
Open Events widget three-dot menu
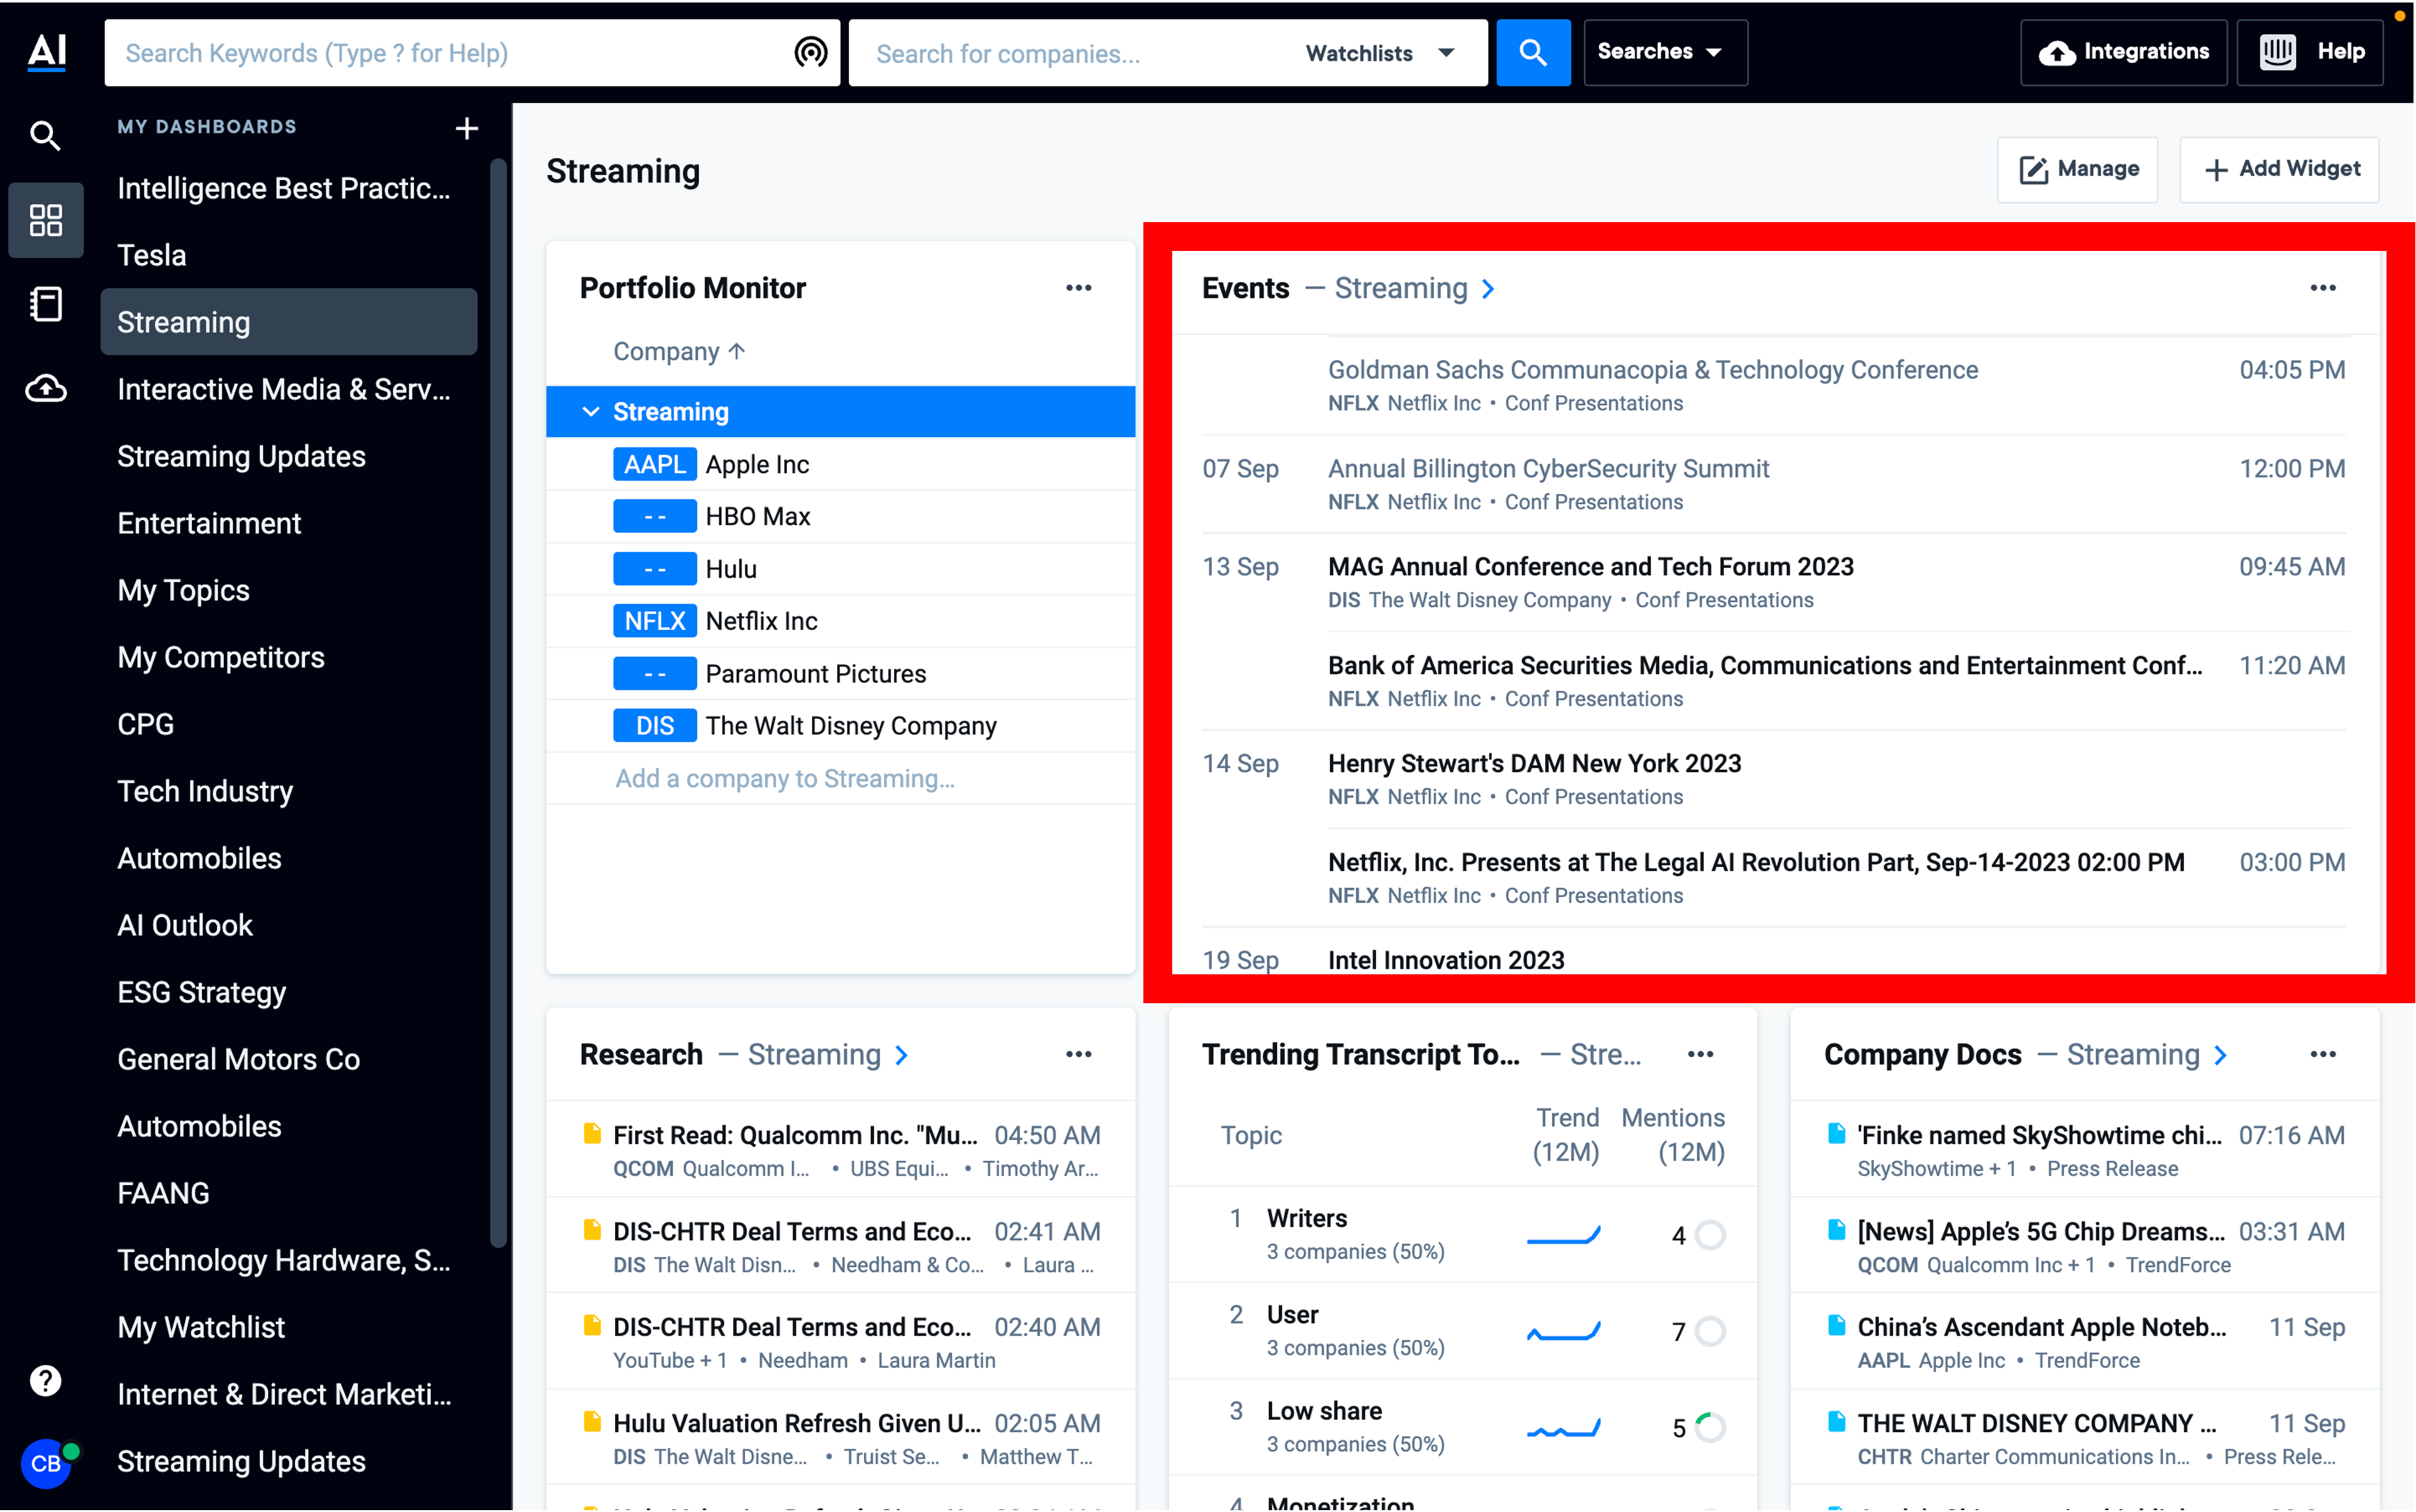[x=2322, y=288]
